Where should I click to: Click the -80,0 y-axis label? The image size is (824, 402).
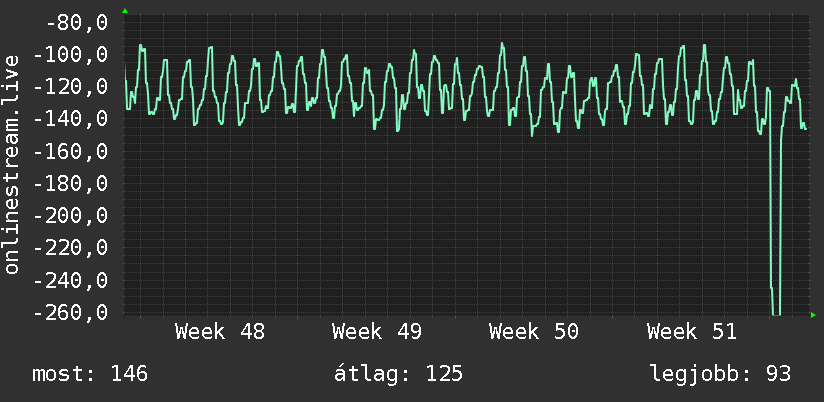click(x=77, y=23)
